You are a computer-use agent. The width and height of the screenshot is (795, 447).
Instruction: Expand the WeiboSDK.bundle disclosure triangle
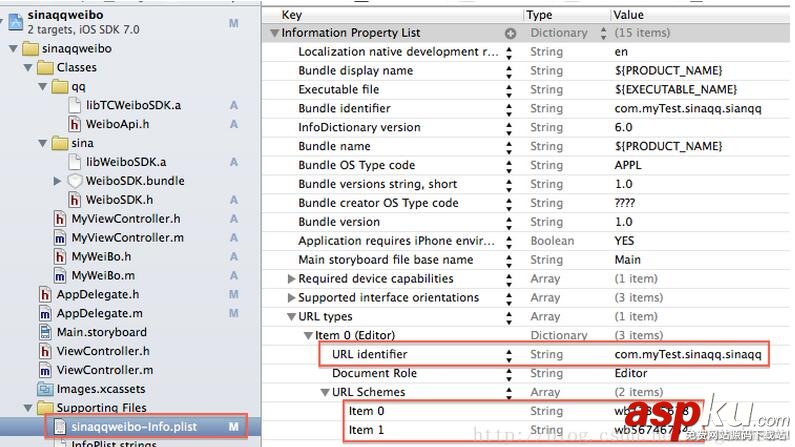[x=58, y=181]
